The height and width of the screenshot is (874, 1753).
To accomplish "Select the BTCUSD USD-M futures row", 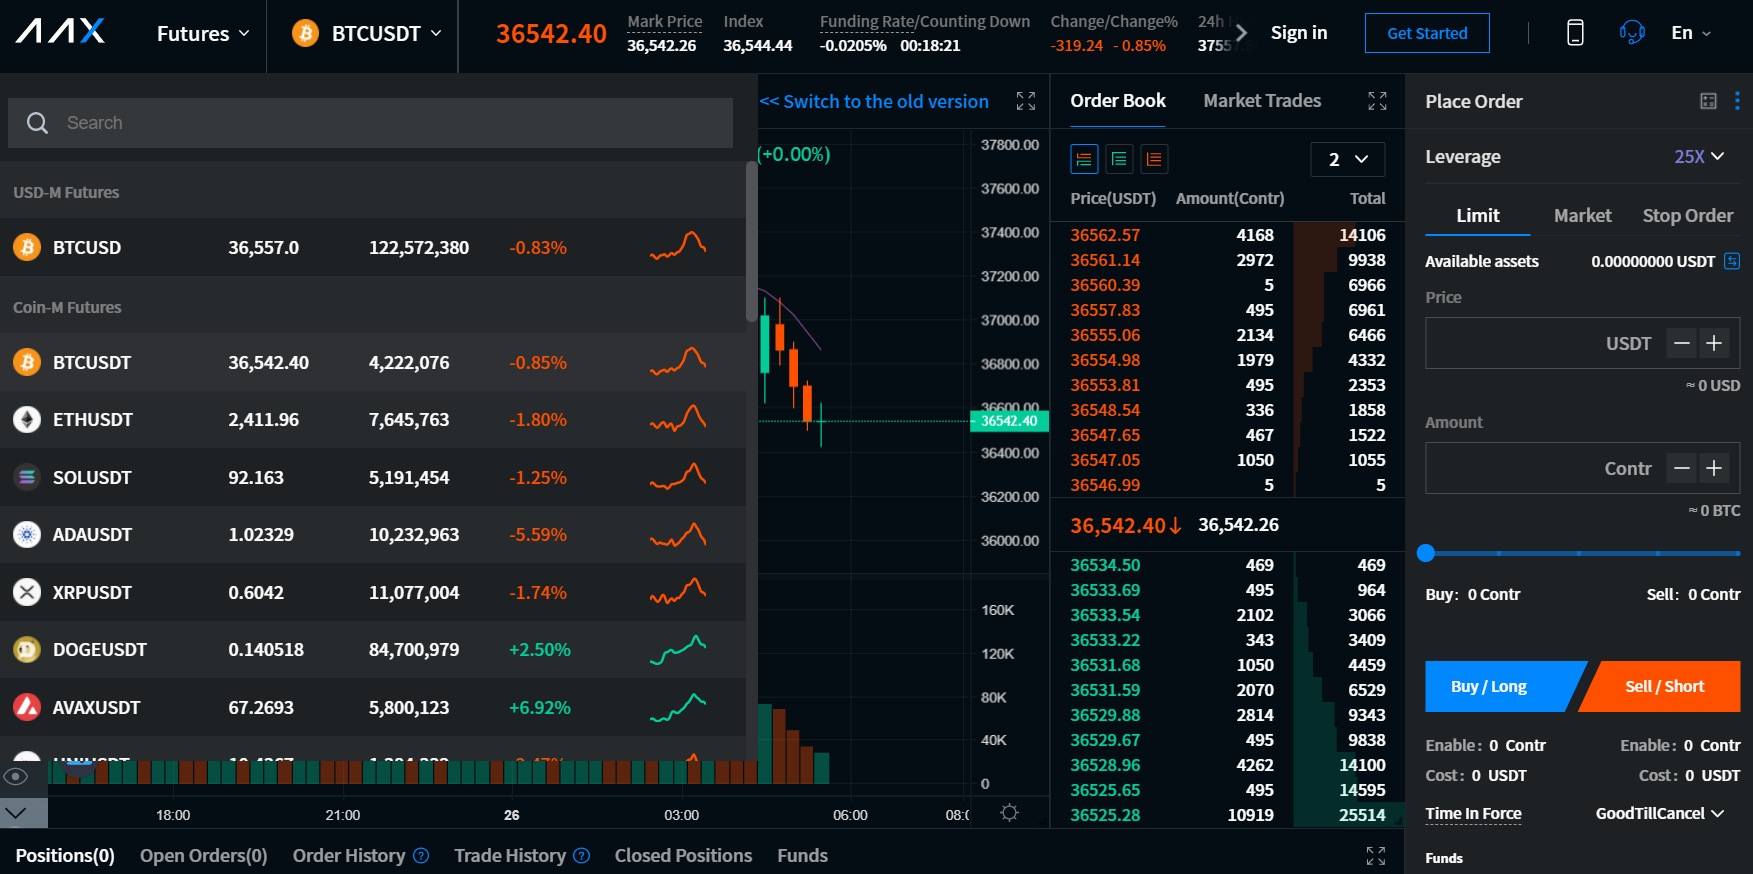I will click(x=372, y=247).
